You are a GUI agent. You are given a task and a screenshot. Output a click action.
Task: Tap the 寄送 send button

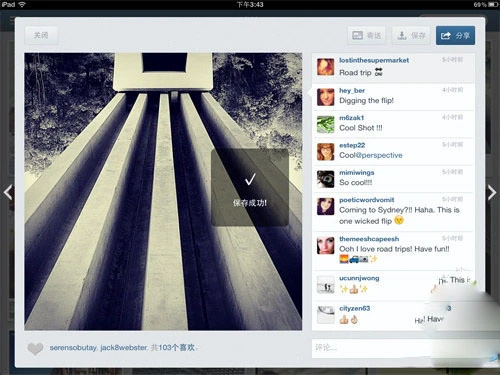tap(367, 35)
